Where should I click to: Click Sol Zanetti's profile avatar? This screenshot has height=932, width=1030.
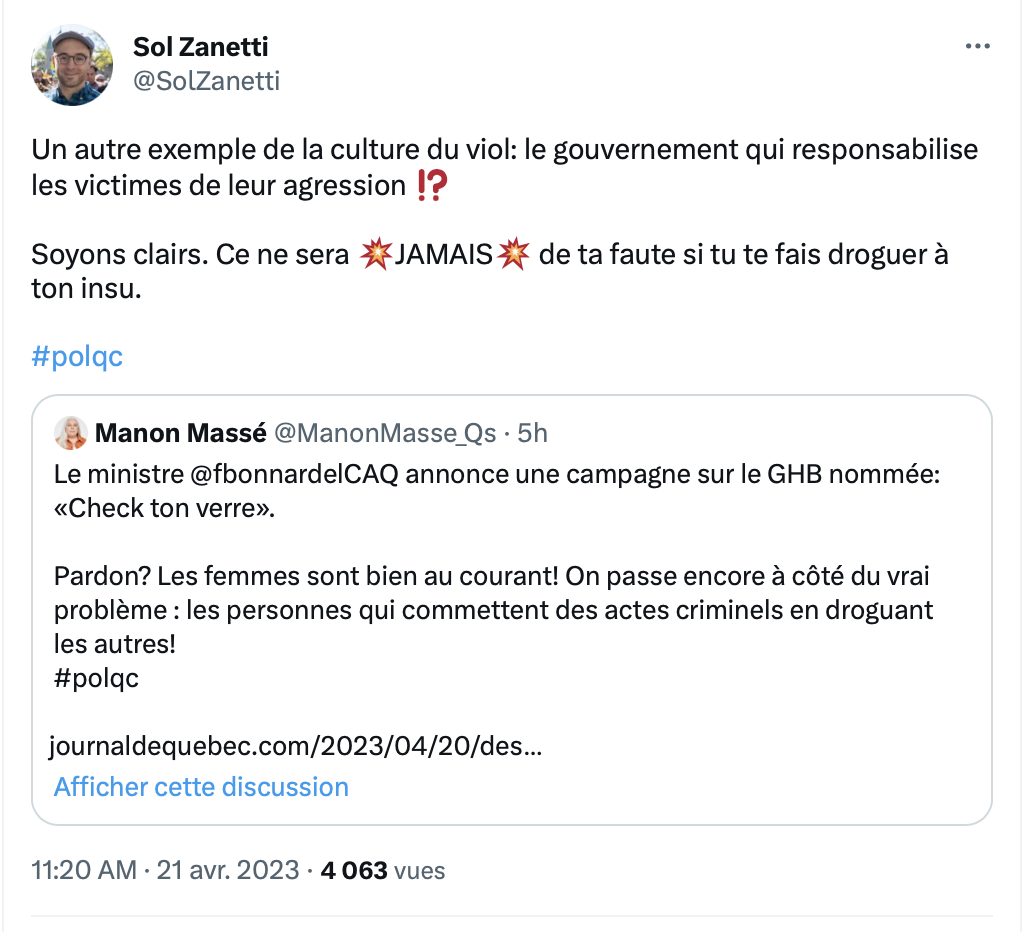(72, 65)
